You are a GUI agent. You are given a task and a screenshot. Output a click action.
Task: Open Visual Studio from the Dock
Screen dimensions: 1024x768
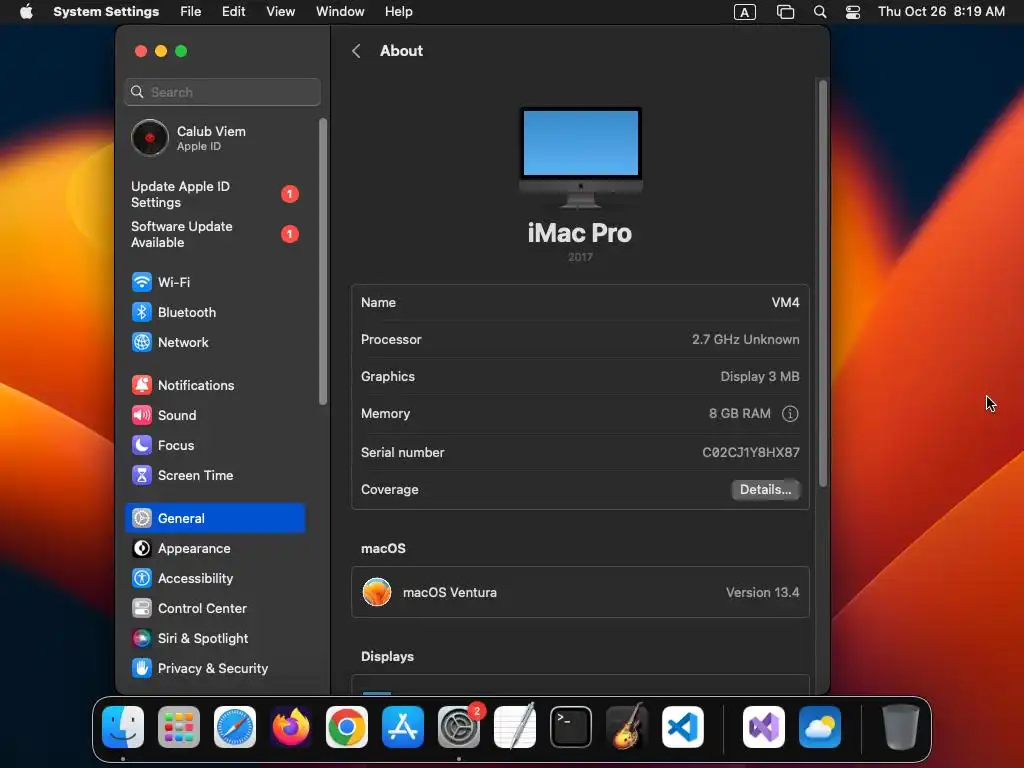click(764, 727)
